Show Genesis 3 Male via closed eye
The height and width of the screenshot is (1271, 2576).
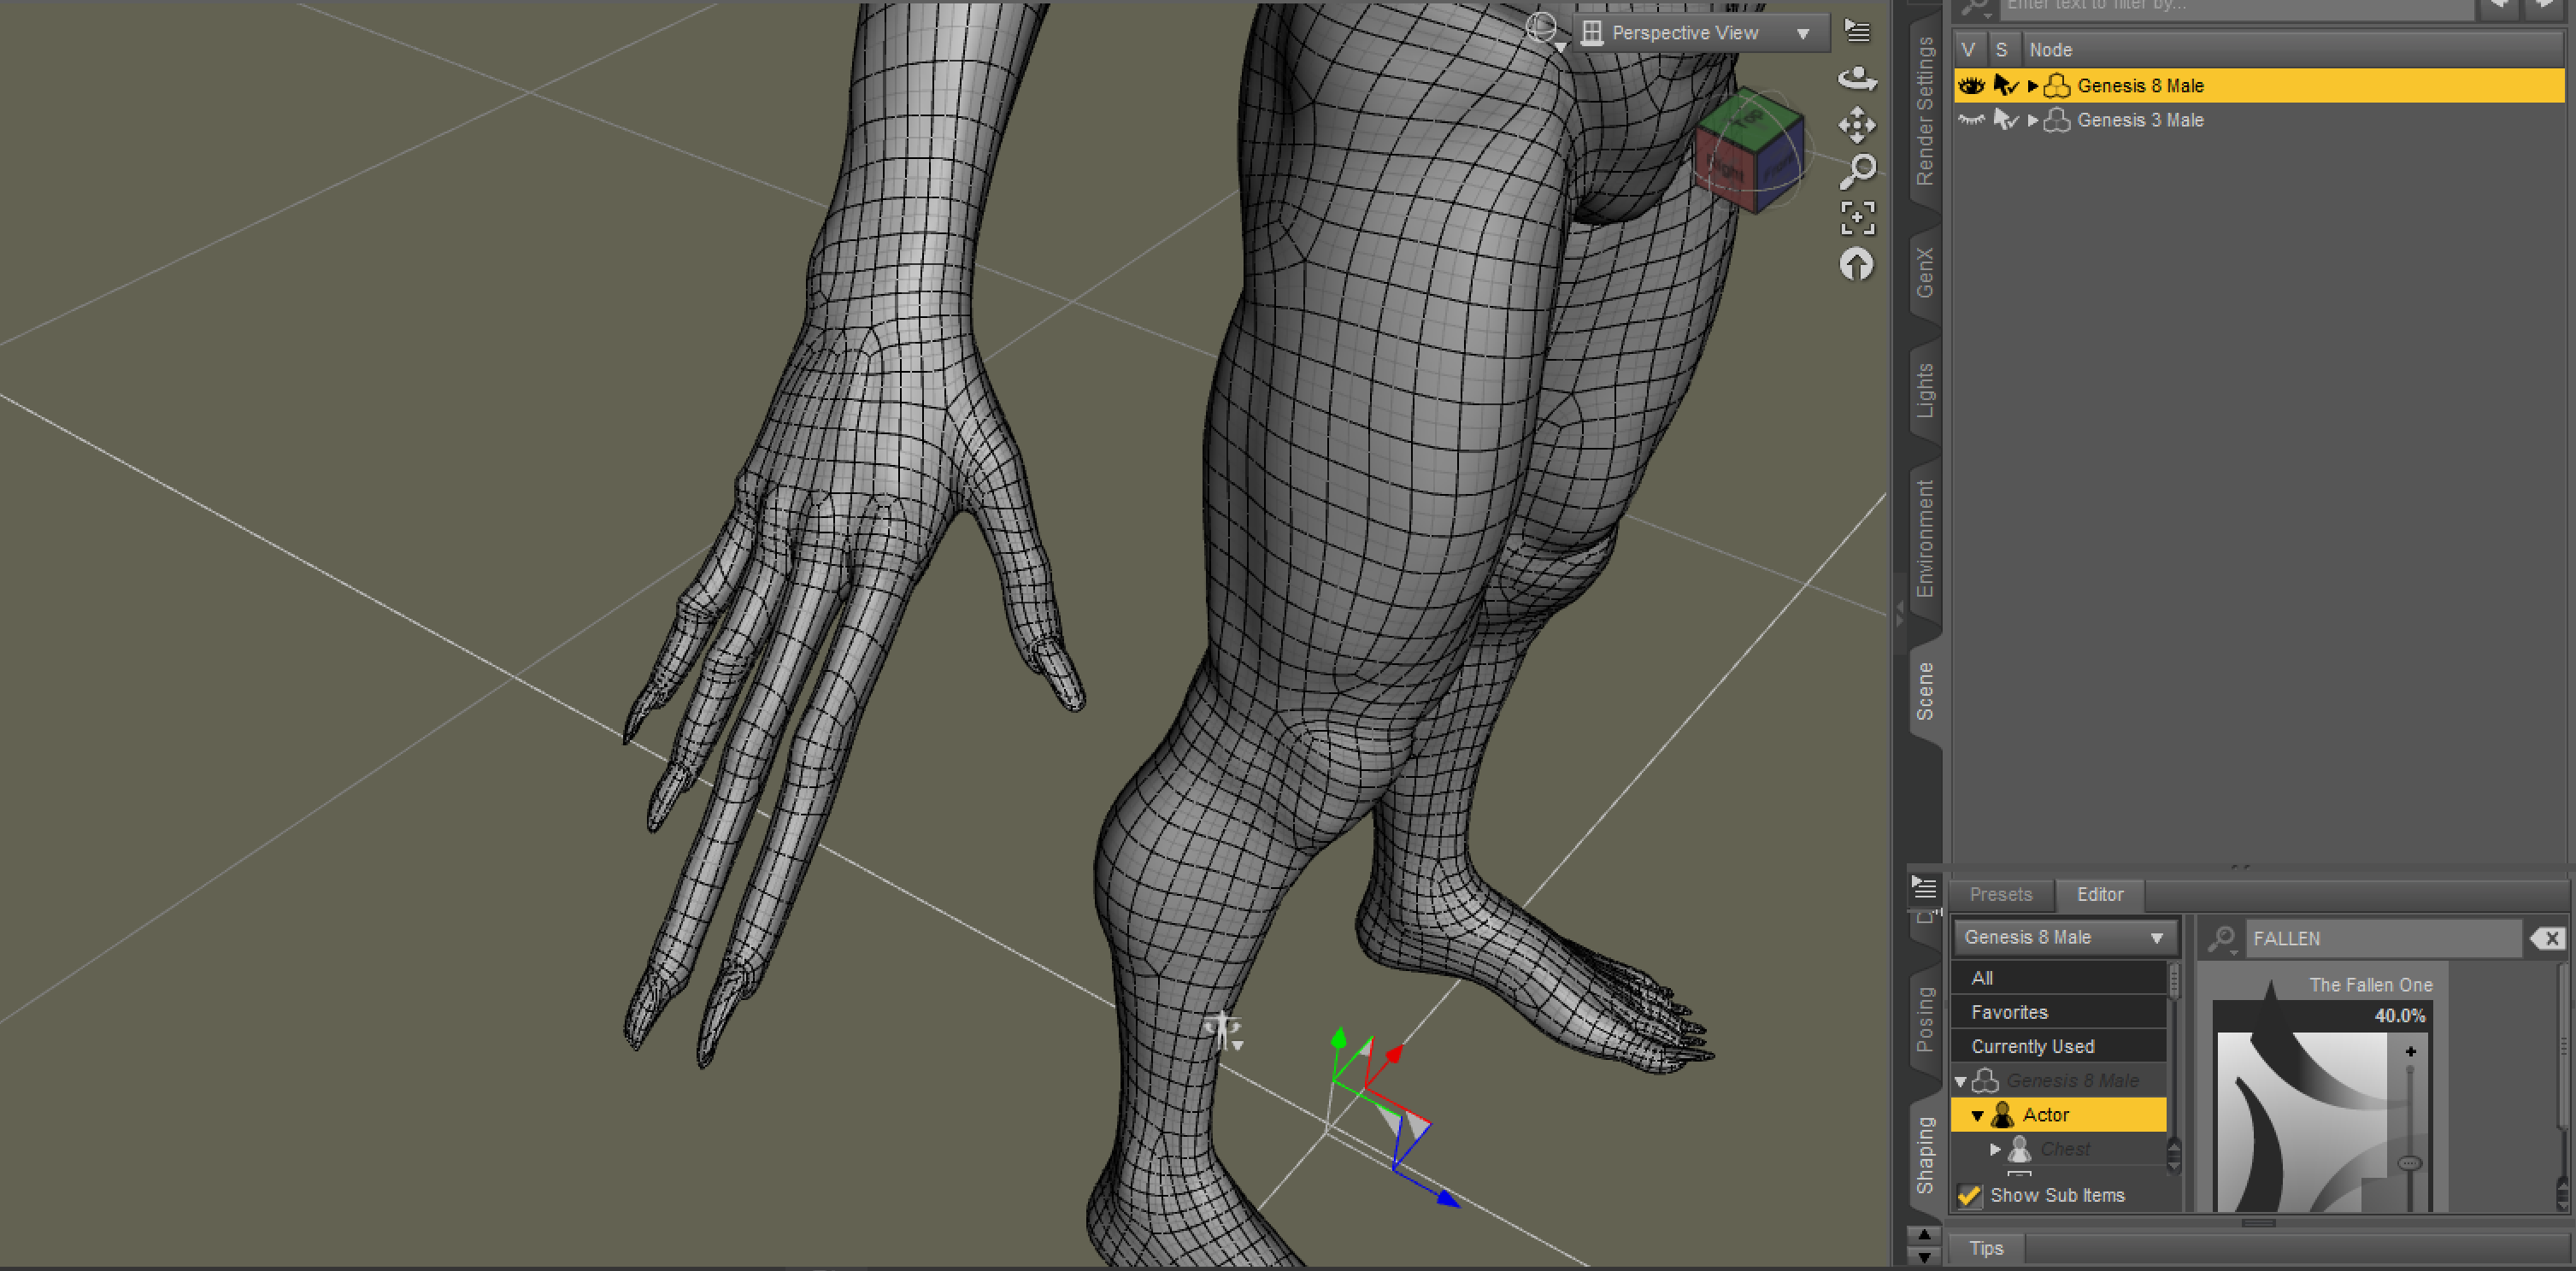1970,120
